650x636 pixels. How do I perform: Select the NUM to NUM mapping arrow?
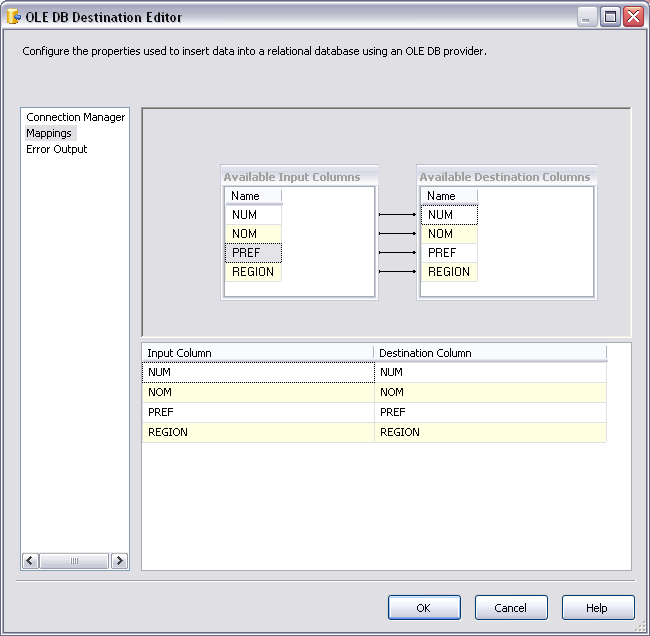(x=397, y=214)
